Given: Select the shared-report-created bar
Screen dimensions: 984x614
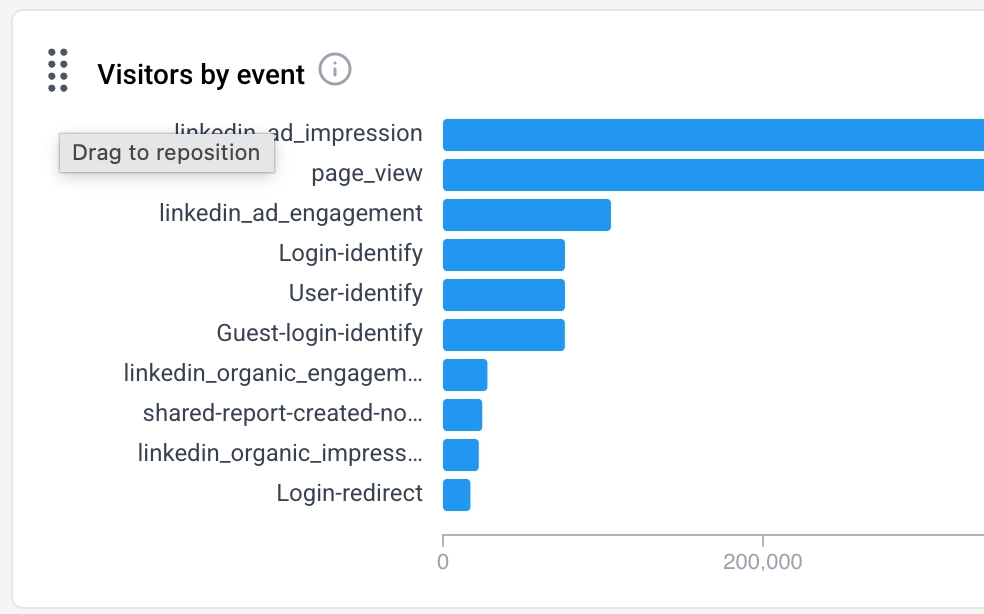Looking at the screenshot, I should 462,415.
